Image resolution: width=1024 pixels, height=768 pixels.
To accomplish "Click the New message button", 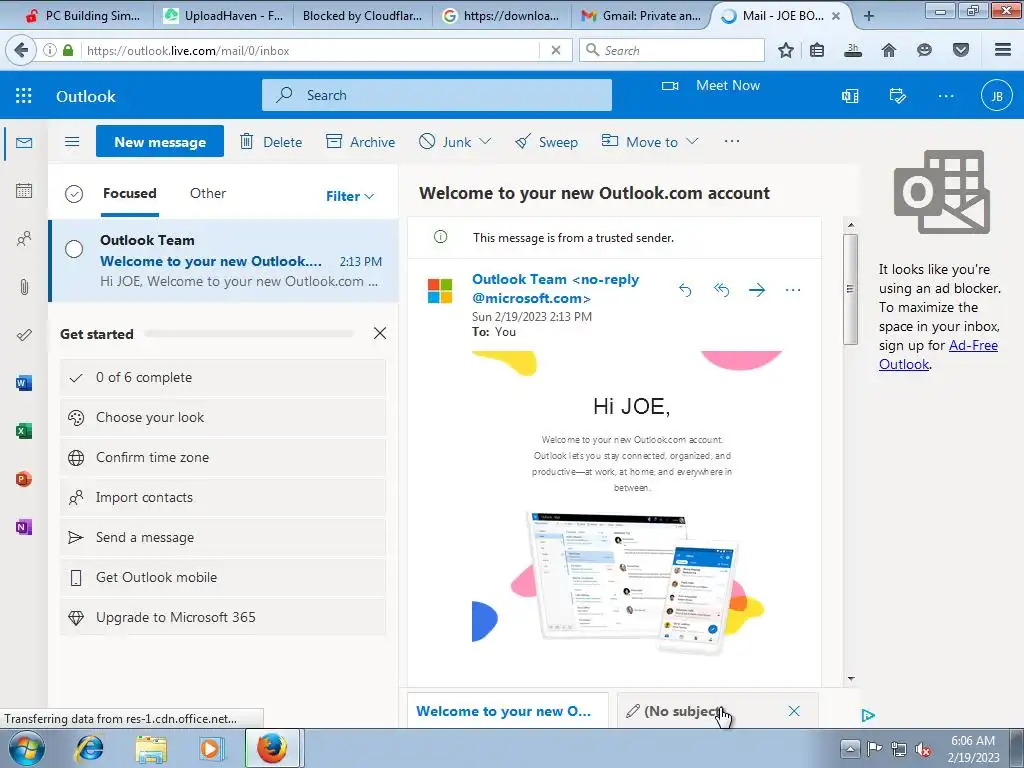I will (x=160, y=142).
